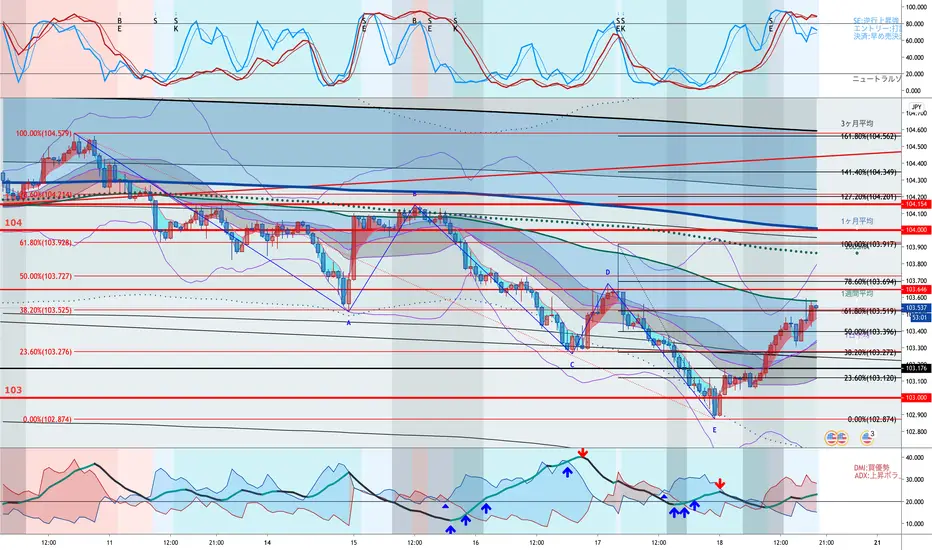Click the 1週間平均 moving average label
The width and height of the screenshot is (932, 550).
[x=857, y=294]
